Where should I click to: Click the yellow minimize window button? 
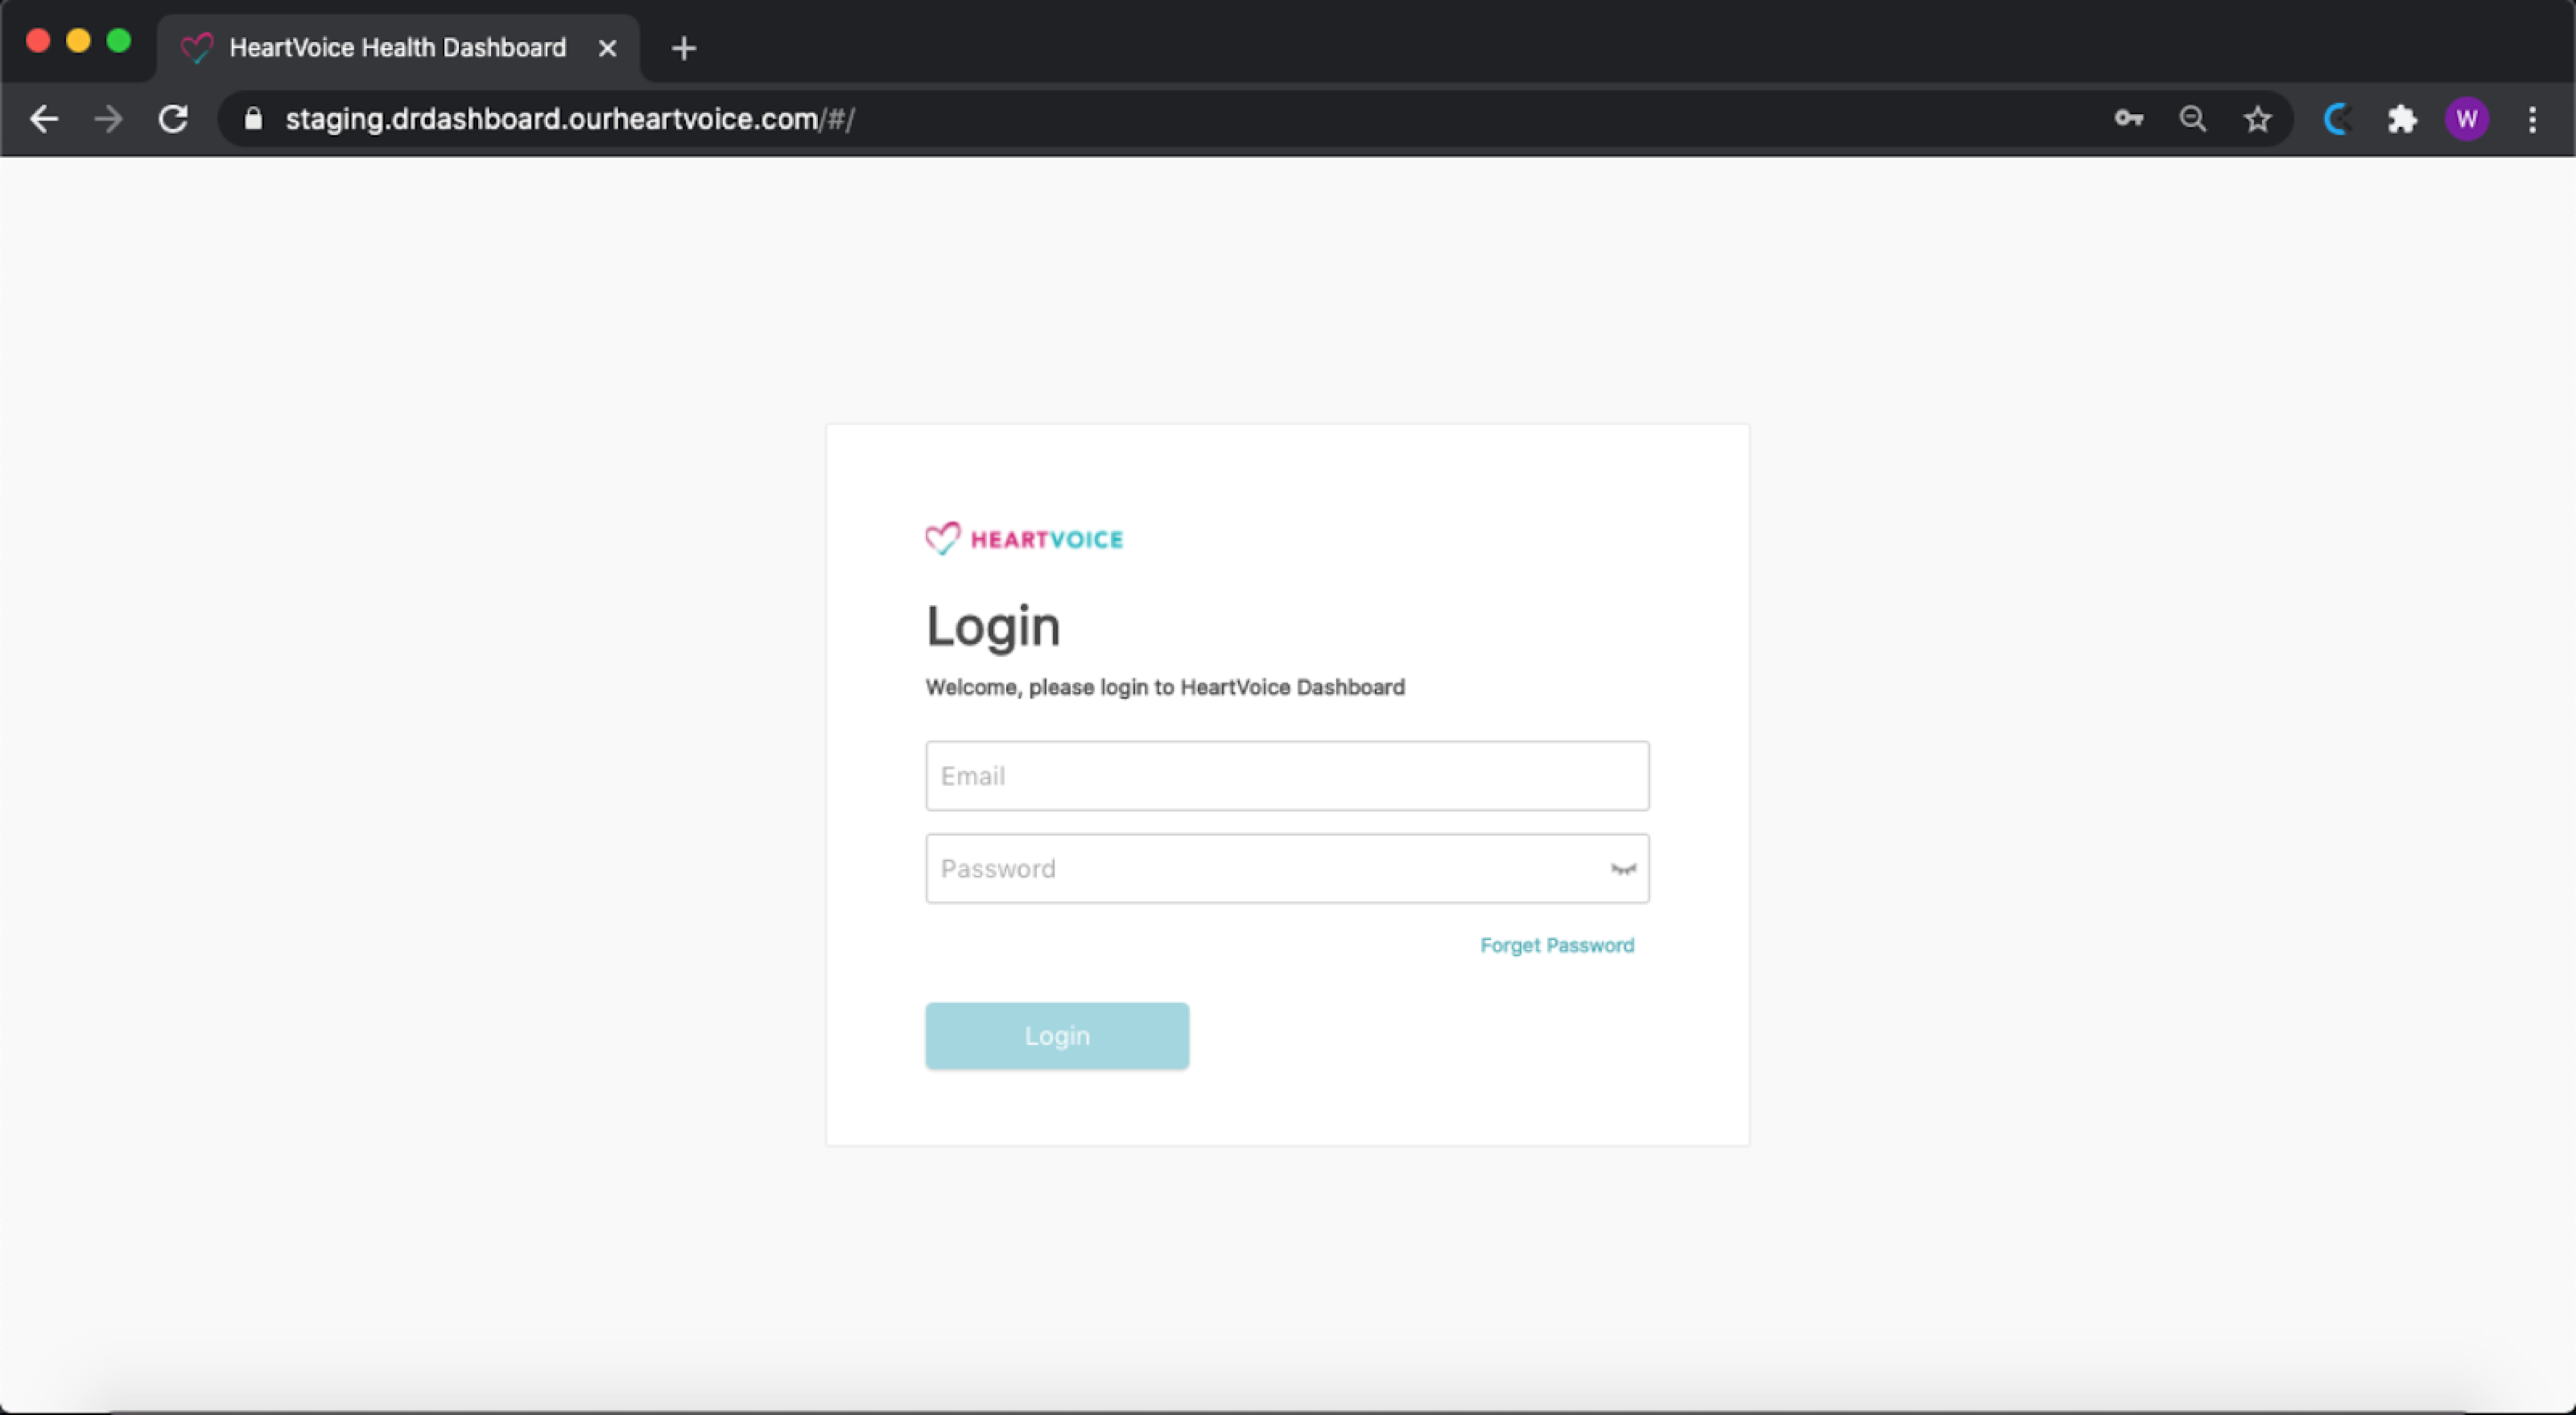point(78,40)
